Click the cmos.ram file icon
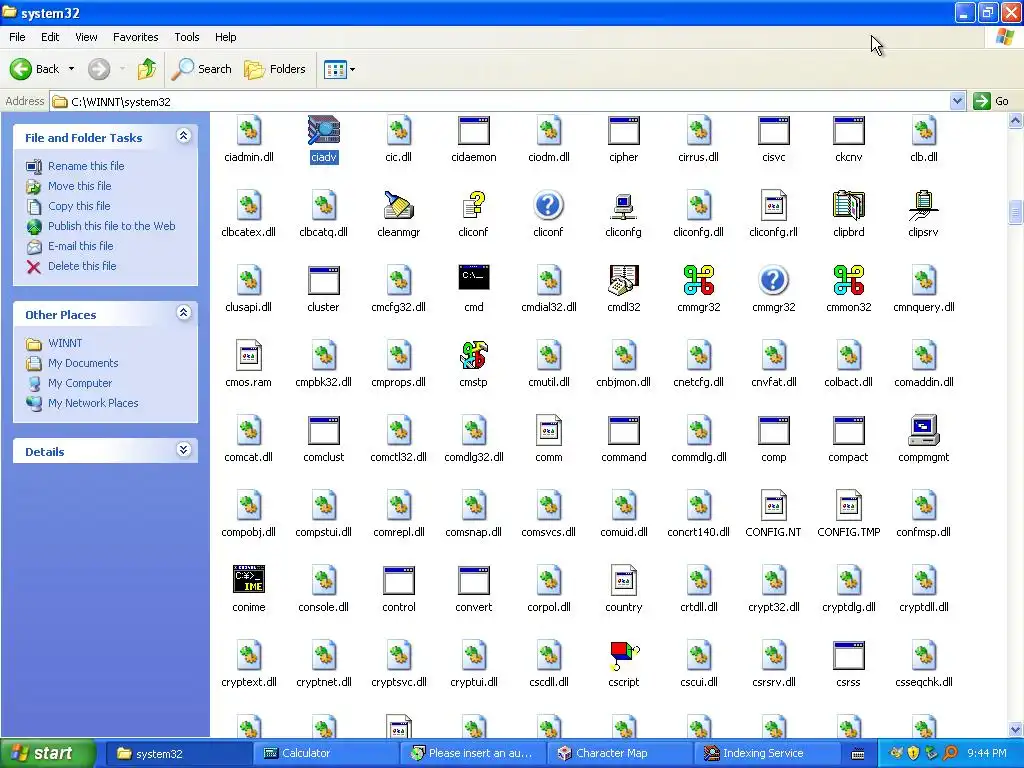 point(249,356)
